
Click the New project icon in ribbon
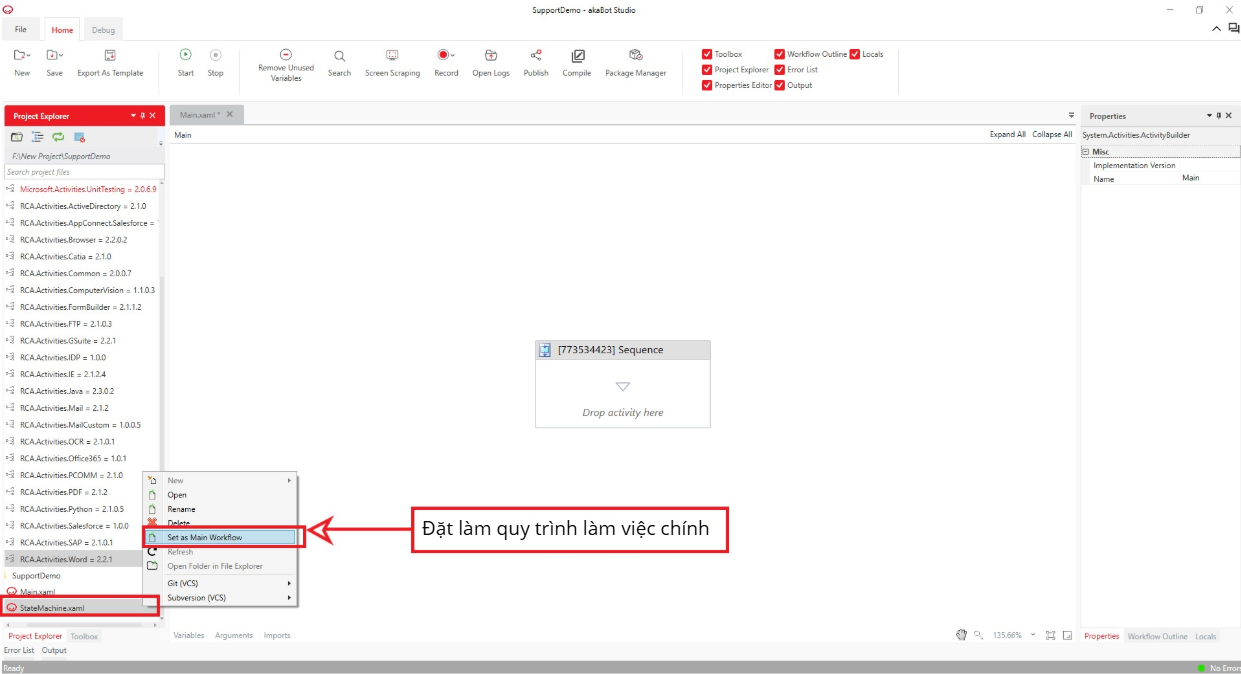pos(19,55)
